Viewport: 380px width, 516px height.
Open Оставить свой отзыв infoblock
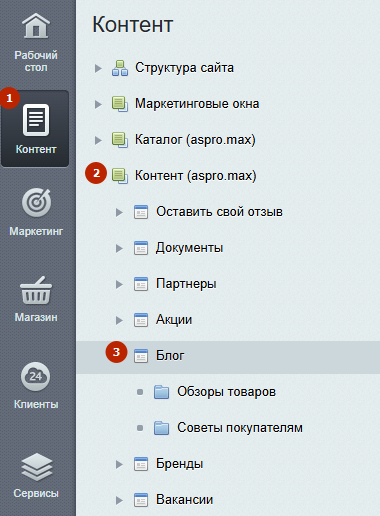[220, 212]
